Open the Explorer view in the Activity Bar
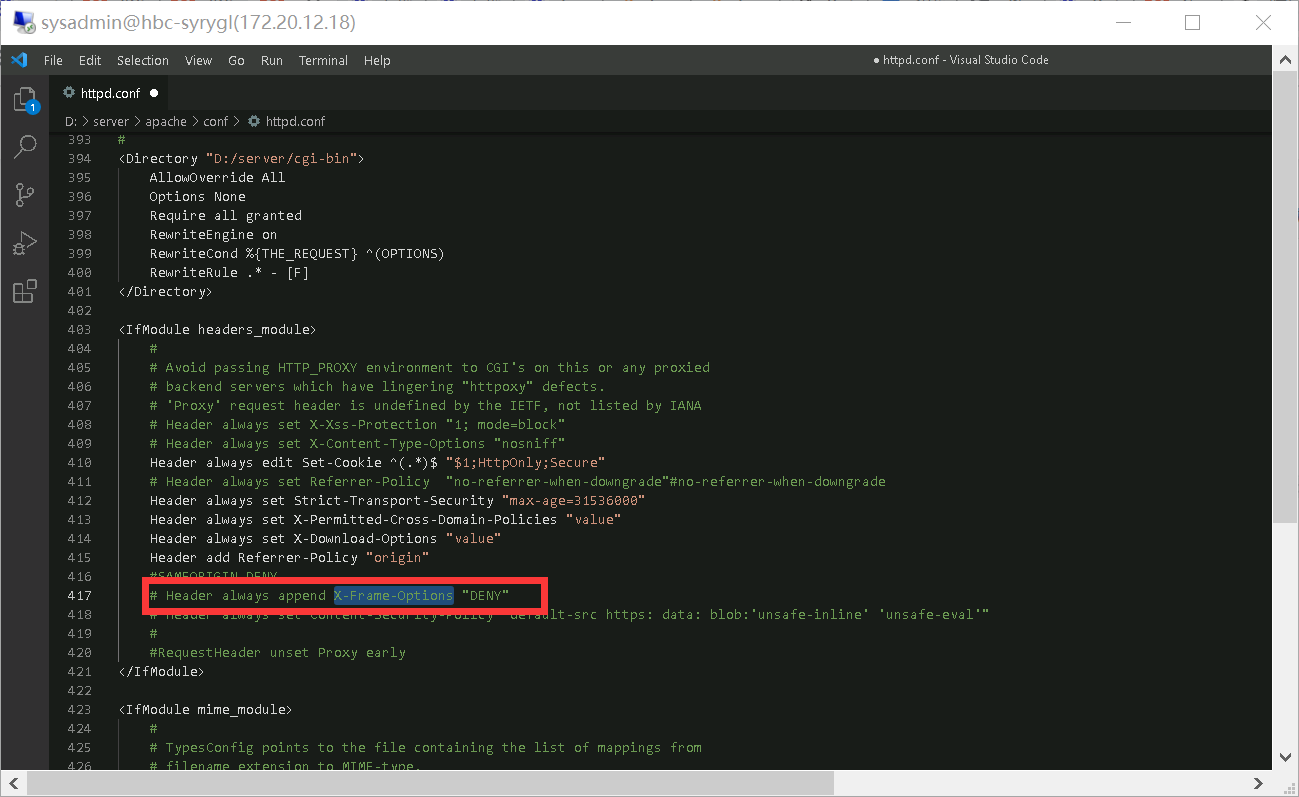The height and width of the screenshot is (797, 1299). pyautogui.click(x=24, y=97)
